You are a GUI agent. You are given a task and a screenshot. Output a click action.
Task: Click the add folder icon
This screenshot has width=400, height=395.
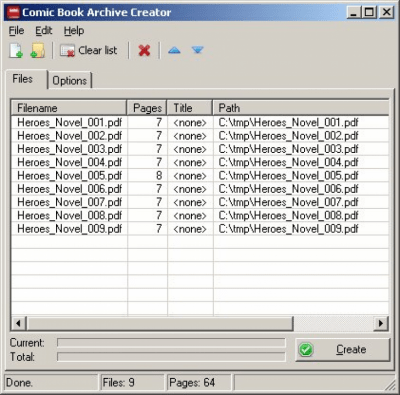coord(38,51)
